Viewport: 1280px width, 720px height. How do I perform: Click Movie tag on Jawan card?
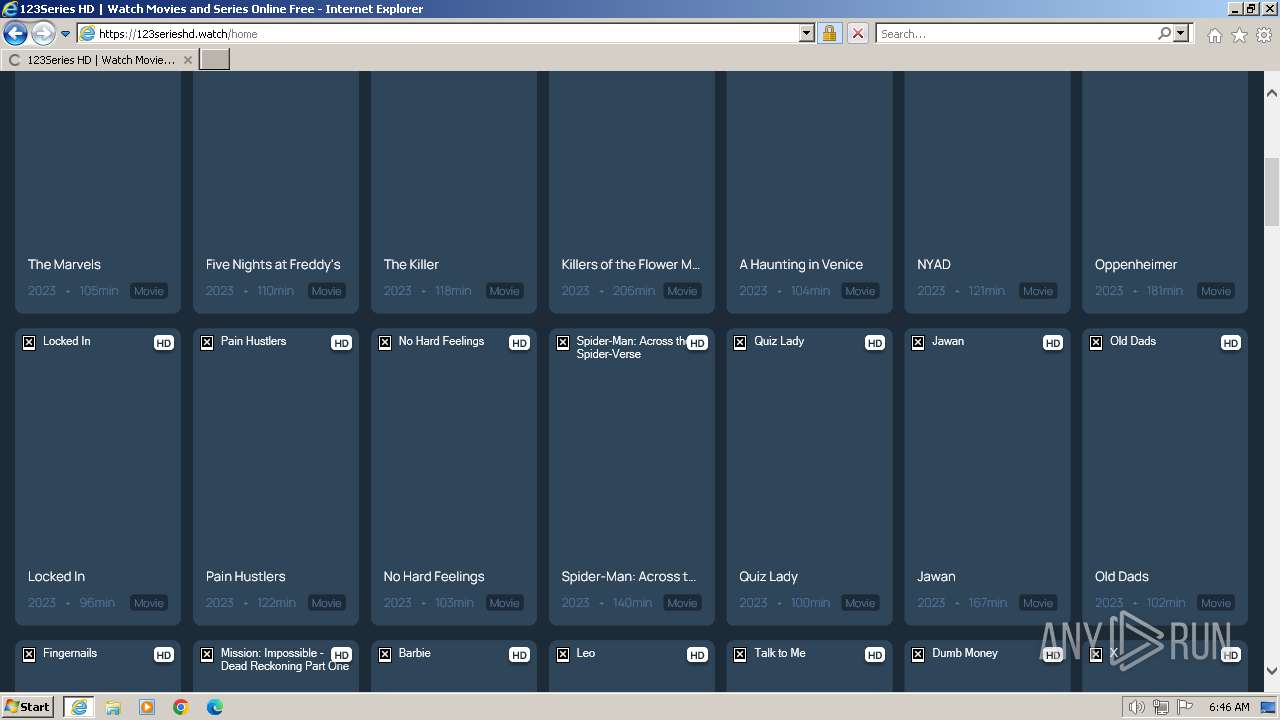point(1038,603)
